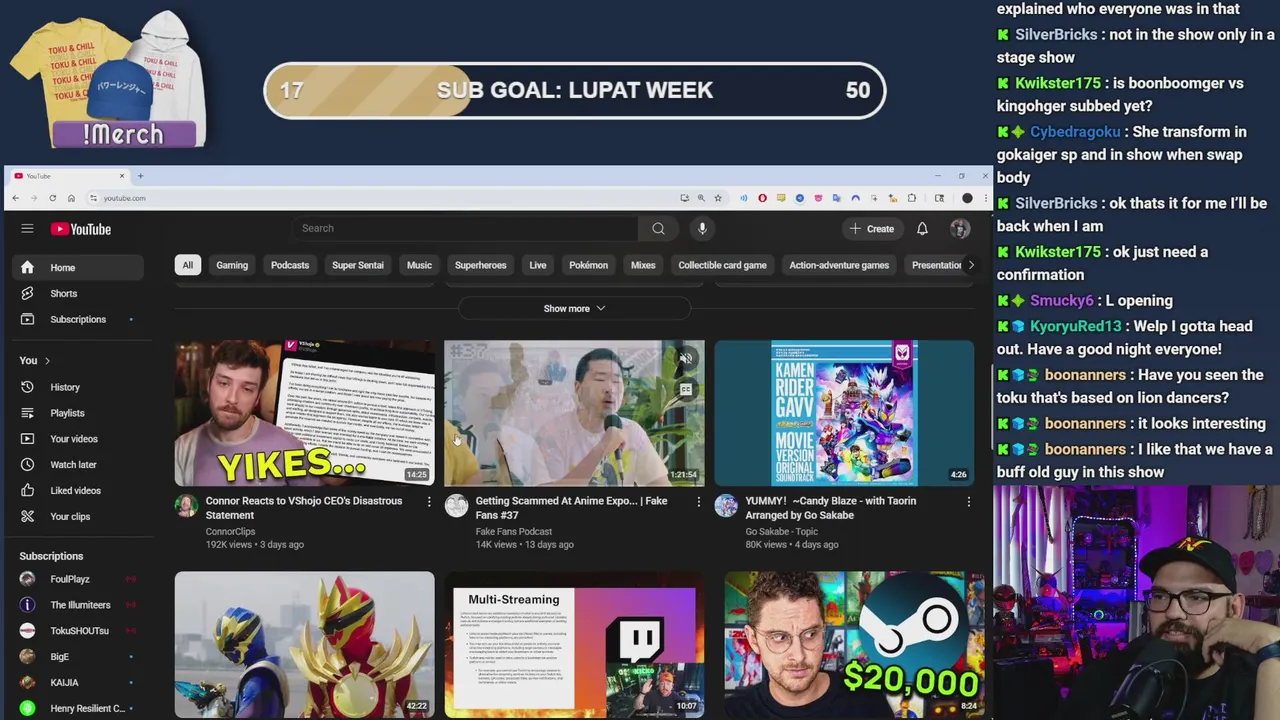Click the search magnifier button
The image size is (1280, 720).
(658, 229)
